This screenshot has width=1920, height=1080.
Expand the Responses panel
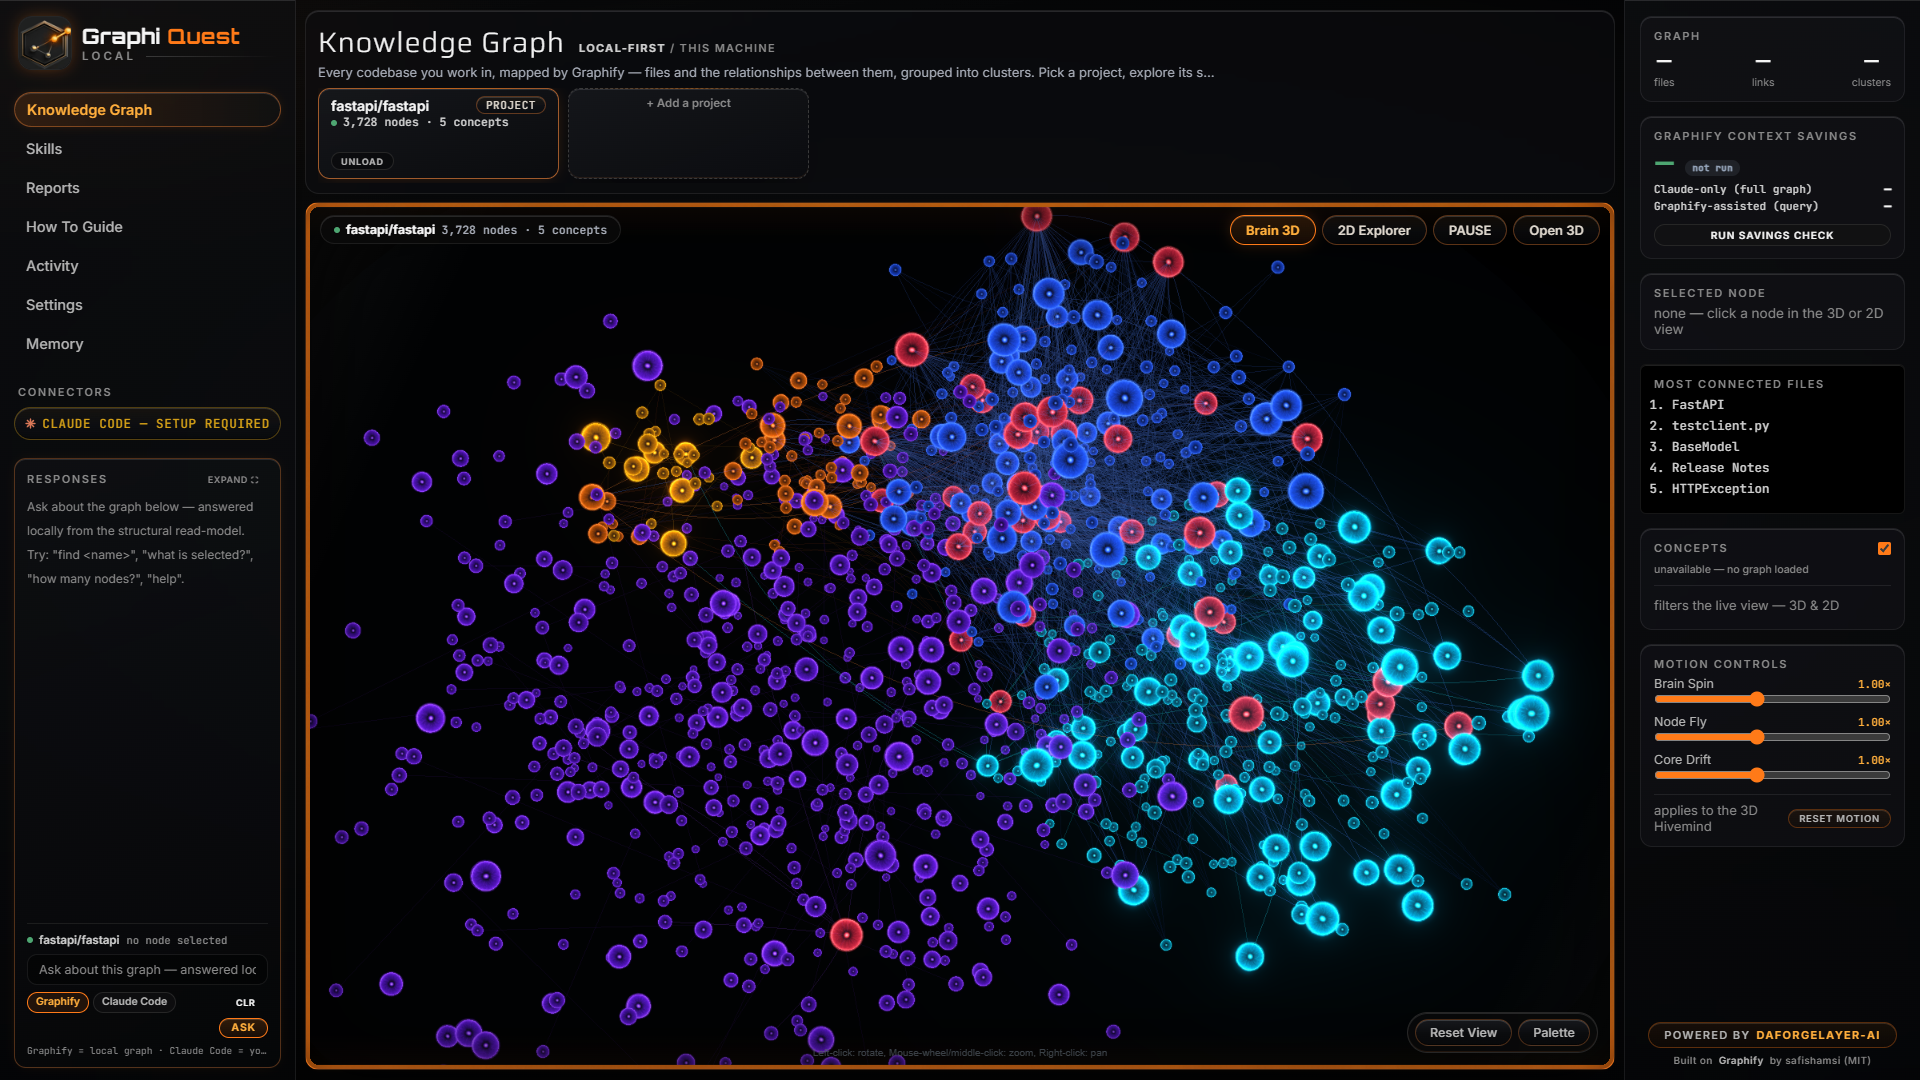(233, 480)
